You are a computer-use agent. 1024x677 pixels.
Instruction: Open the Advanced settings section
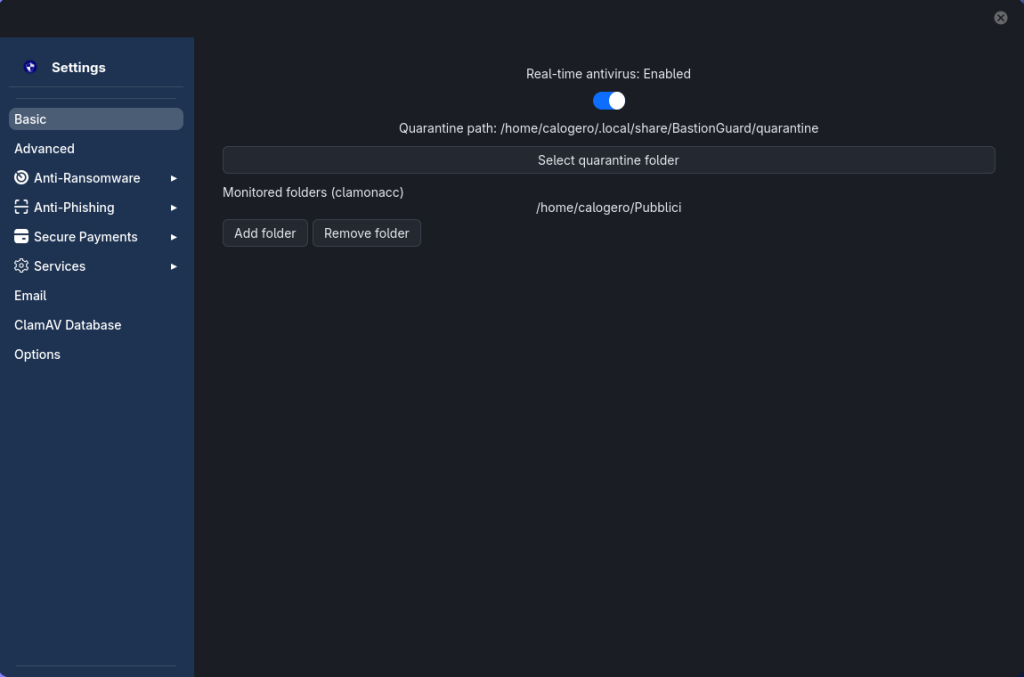pyautogui.click(x=96, y=148)
